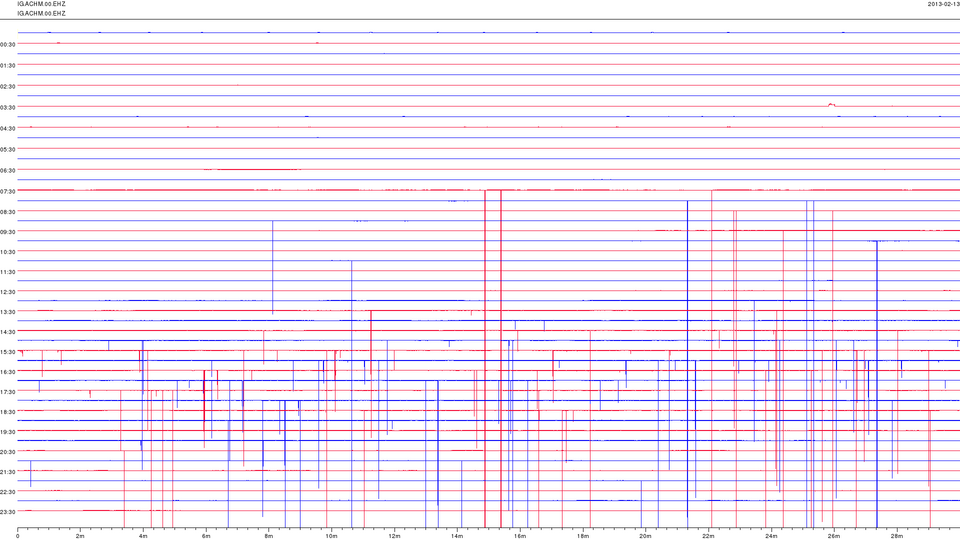Select the 01:30 trace label

click(7, 65)
